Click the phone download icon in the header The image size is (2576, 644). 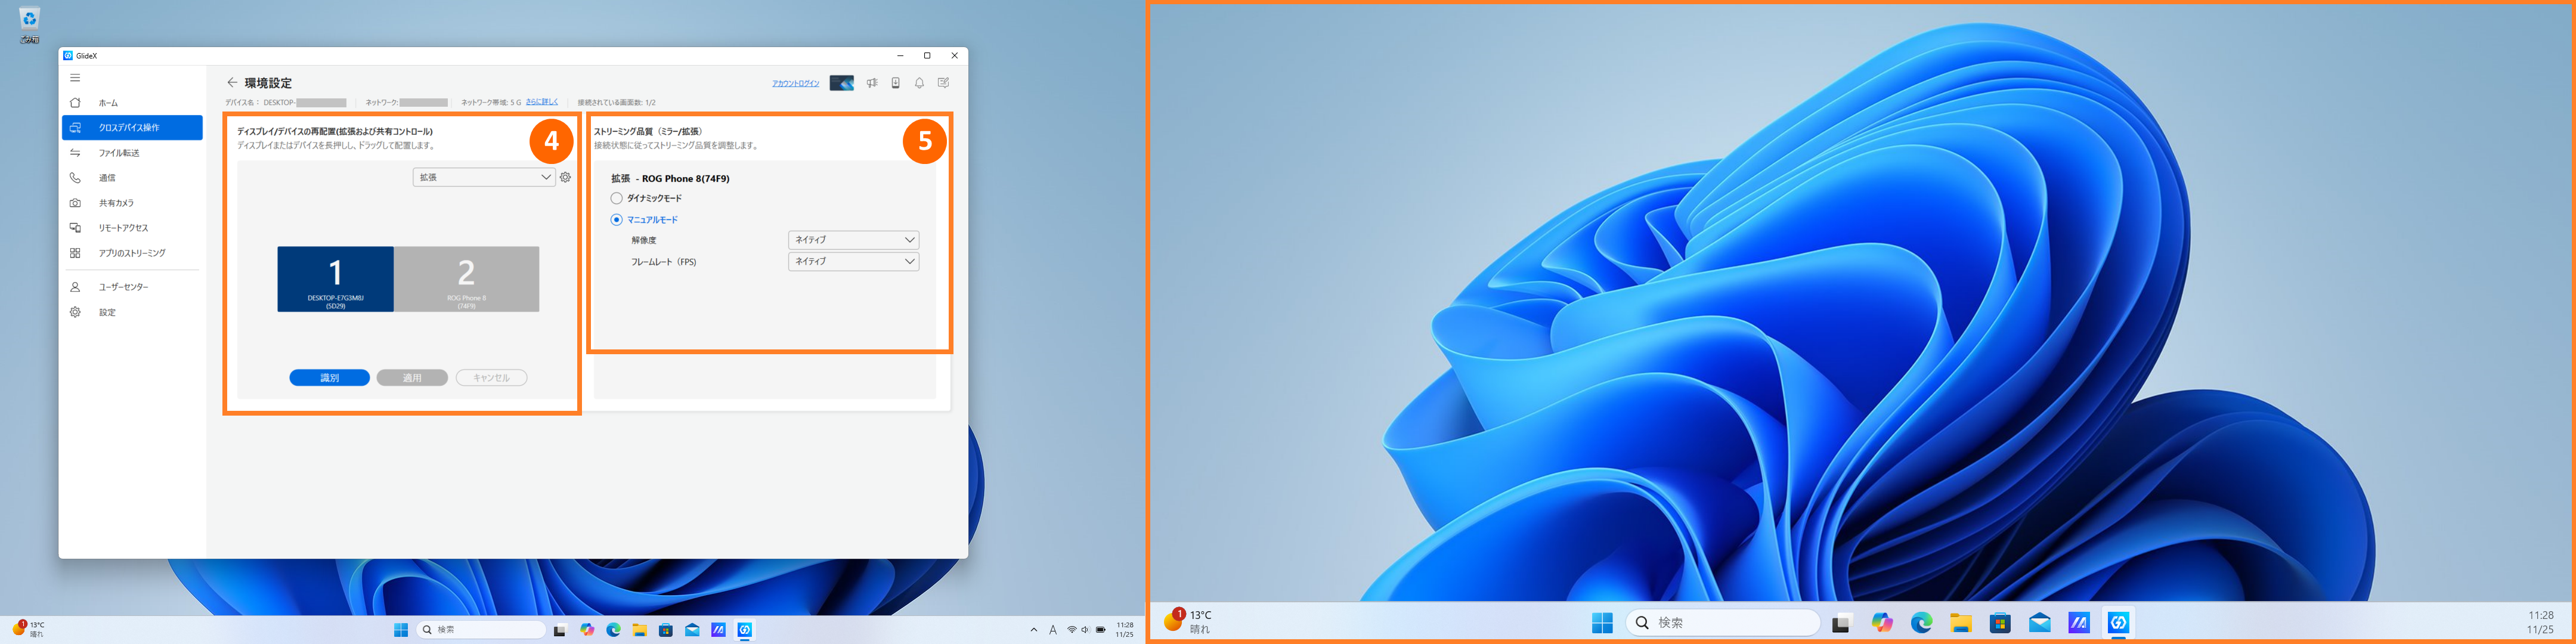point(896,83)
